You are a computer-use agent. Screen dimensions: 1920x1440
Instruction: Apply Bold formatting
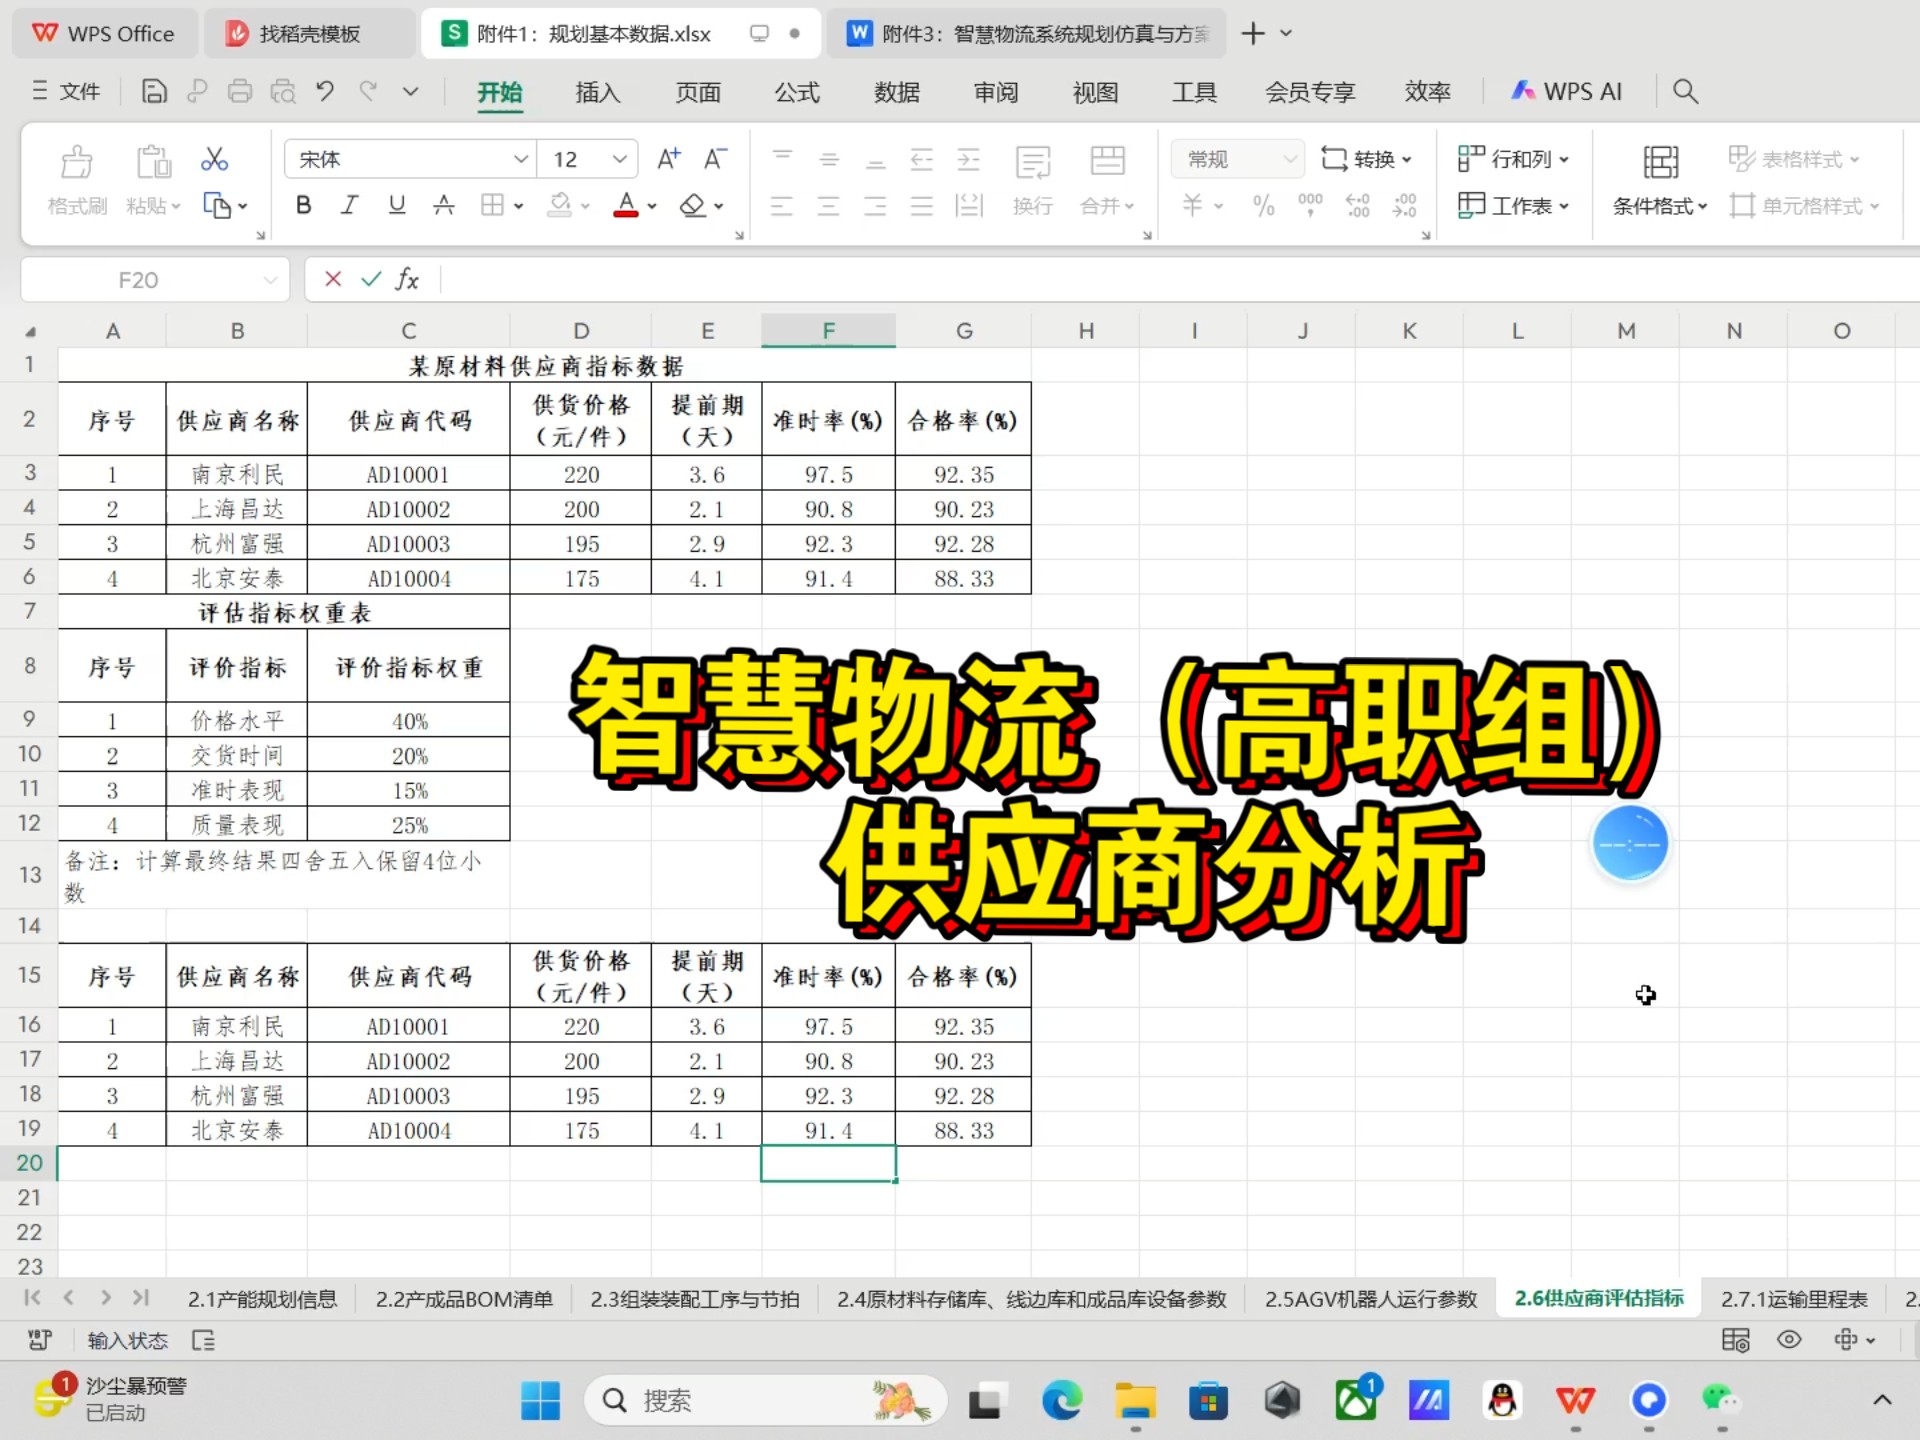(x=304, y=205)
